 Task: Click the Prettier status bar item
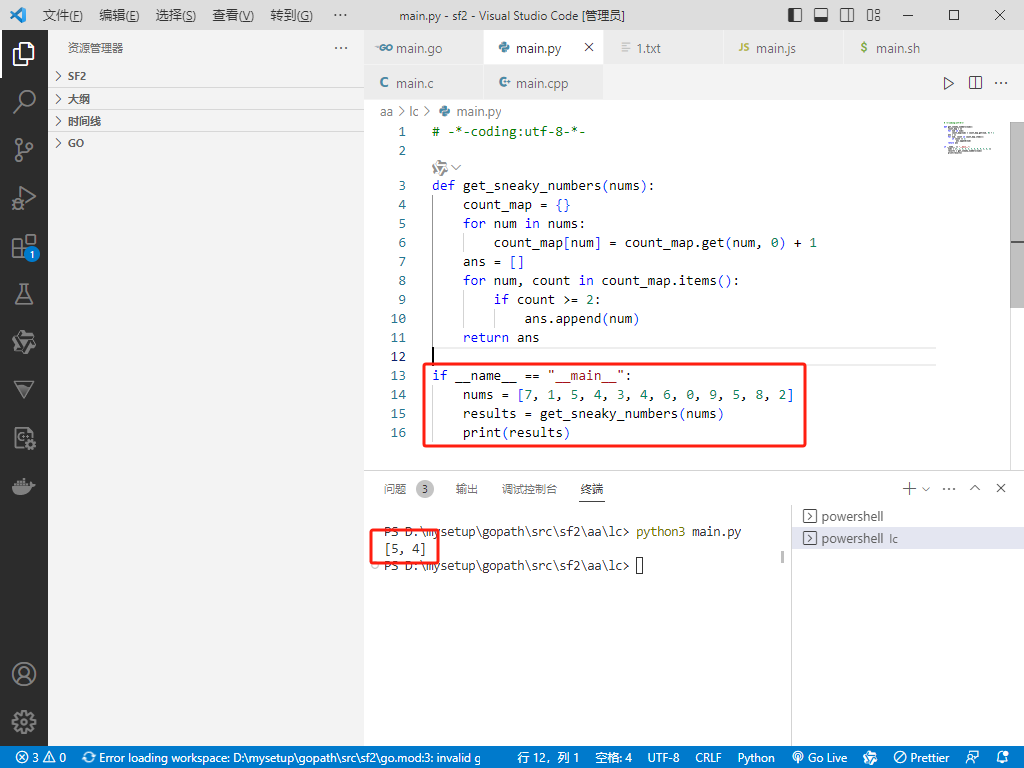pos(921,757)
